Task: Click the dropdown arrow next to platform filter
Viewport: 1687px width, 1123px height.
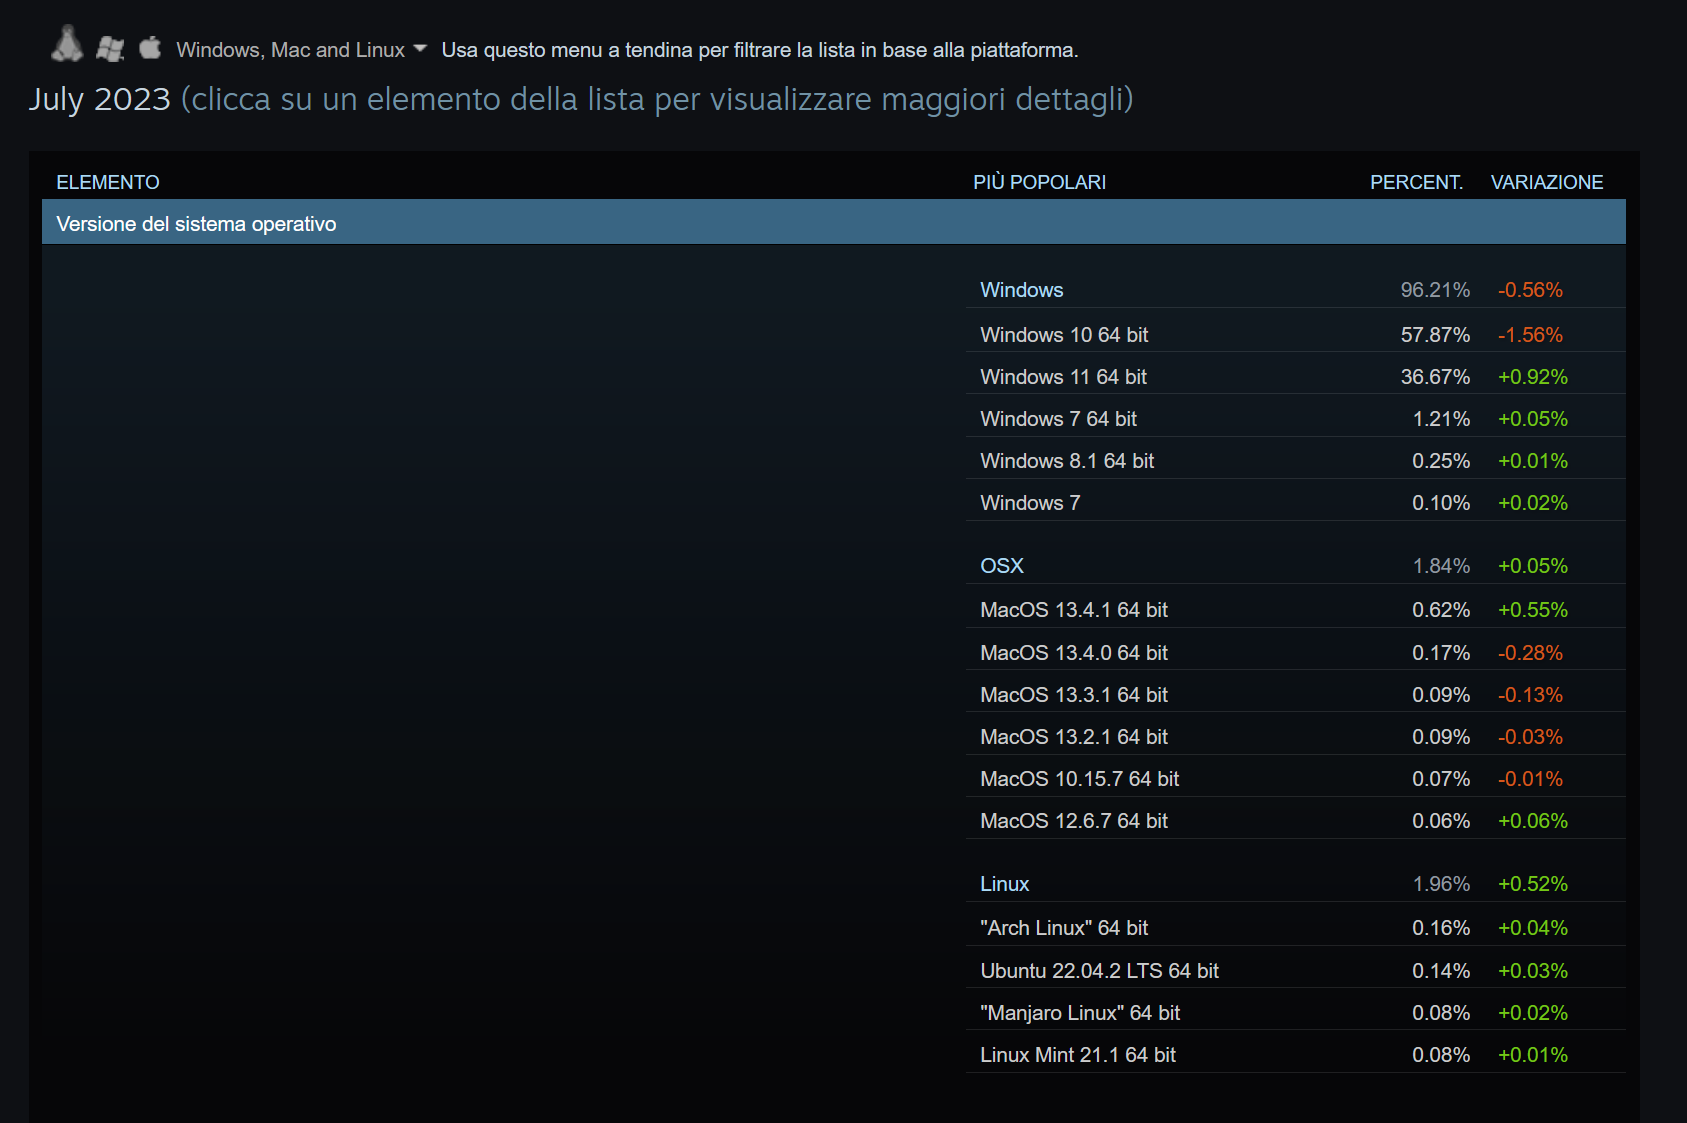Action: click(420, 49)
